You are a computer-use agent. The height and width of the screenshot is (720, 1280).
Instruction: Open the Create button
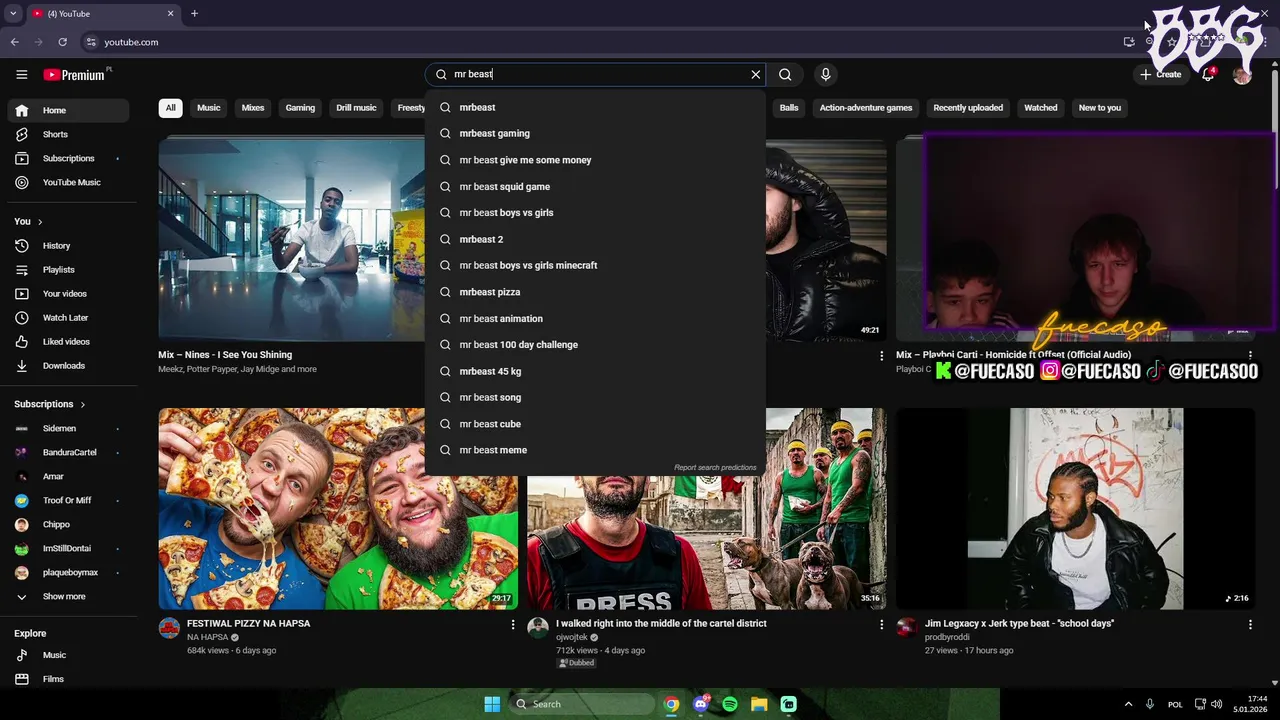[1161, 74]
